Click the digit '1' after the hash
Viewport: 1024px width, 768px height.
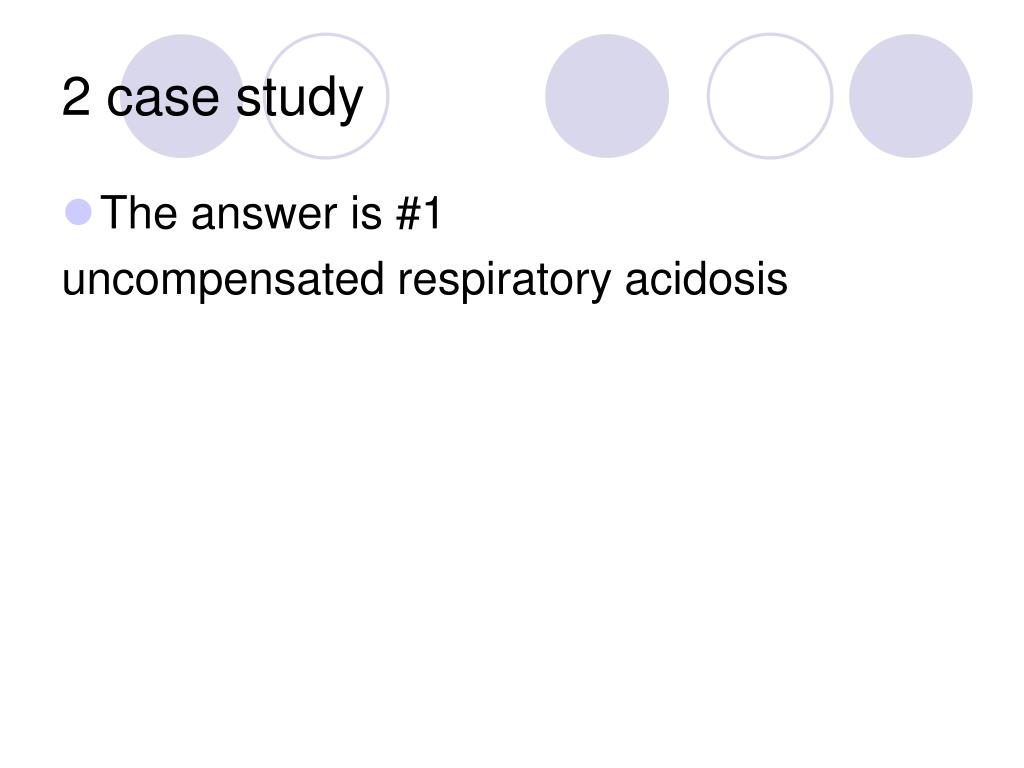(432, 213)
